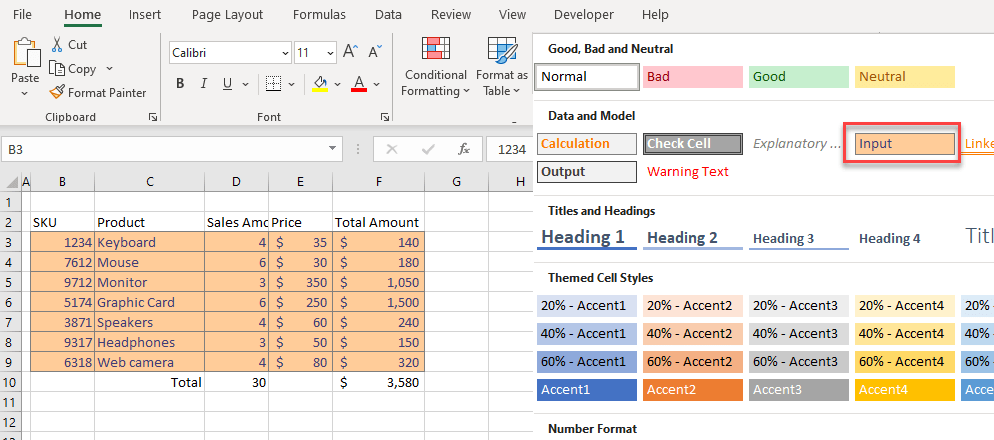Click the yellow Fill Color bucket
The image size is (994, 440).
[320, 84]
